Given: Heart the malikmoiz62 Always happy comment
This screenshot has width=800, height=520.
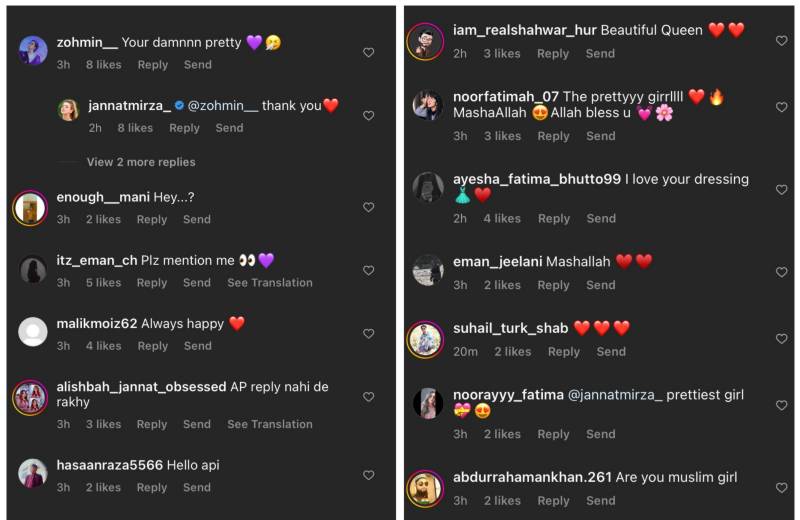Looking at the screenshot, I should point(368,334).
